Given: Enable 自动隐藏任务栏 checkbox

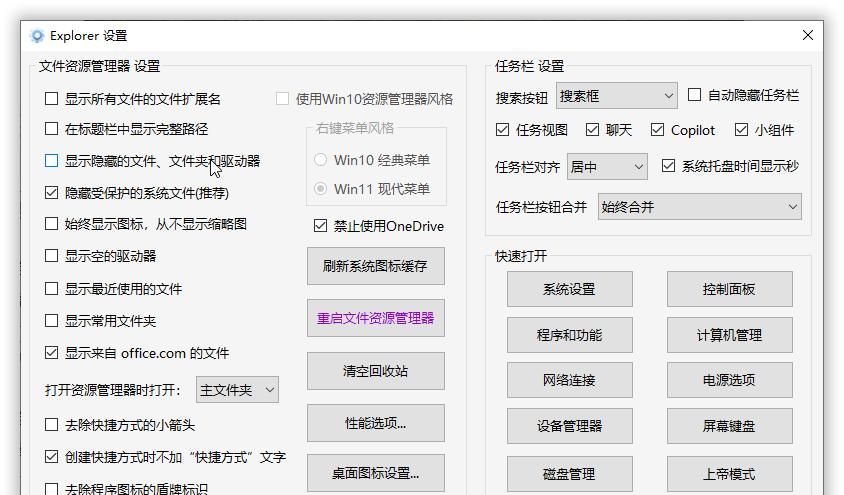Looking at the screenshot, I should point(694,95).
